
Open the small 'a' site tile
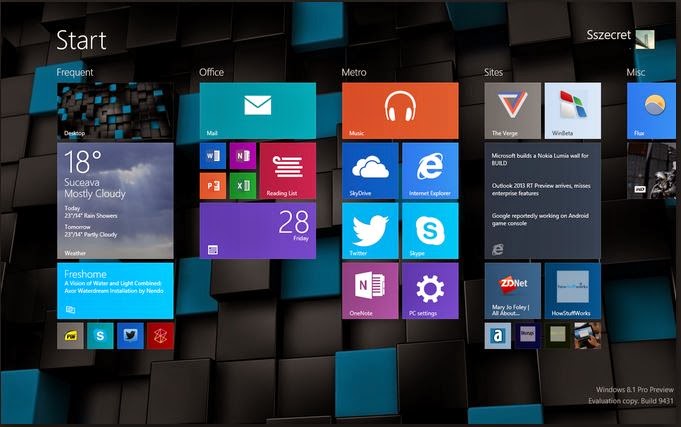498,336
